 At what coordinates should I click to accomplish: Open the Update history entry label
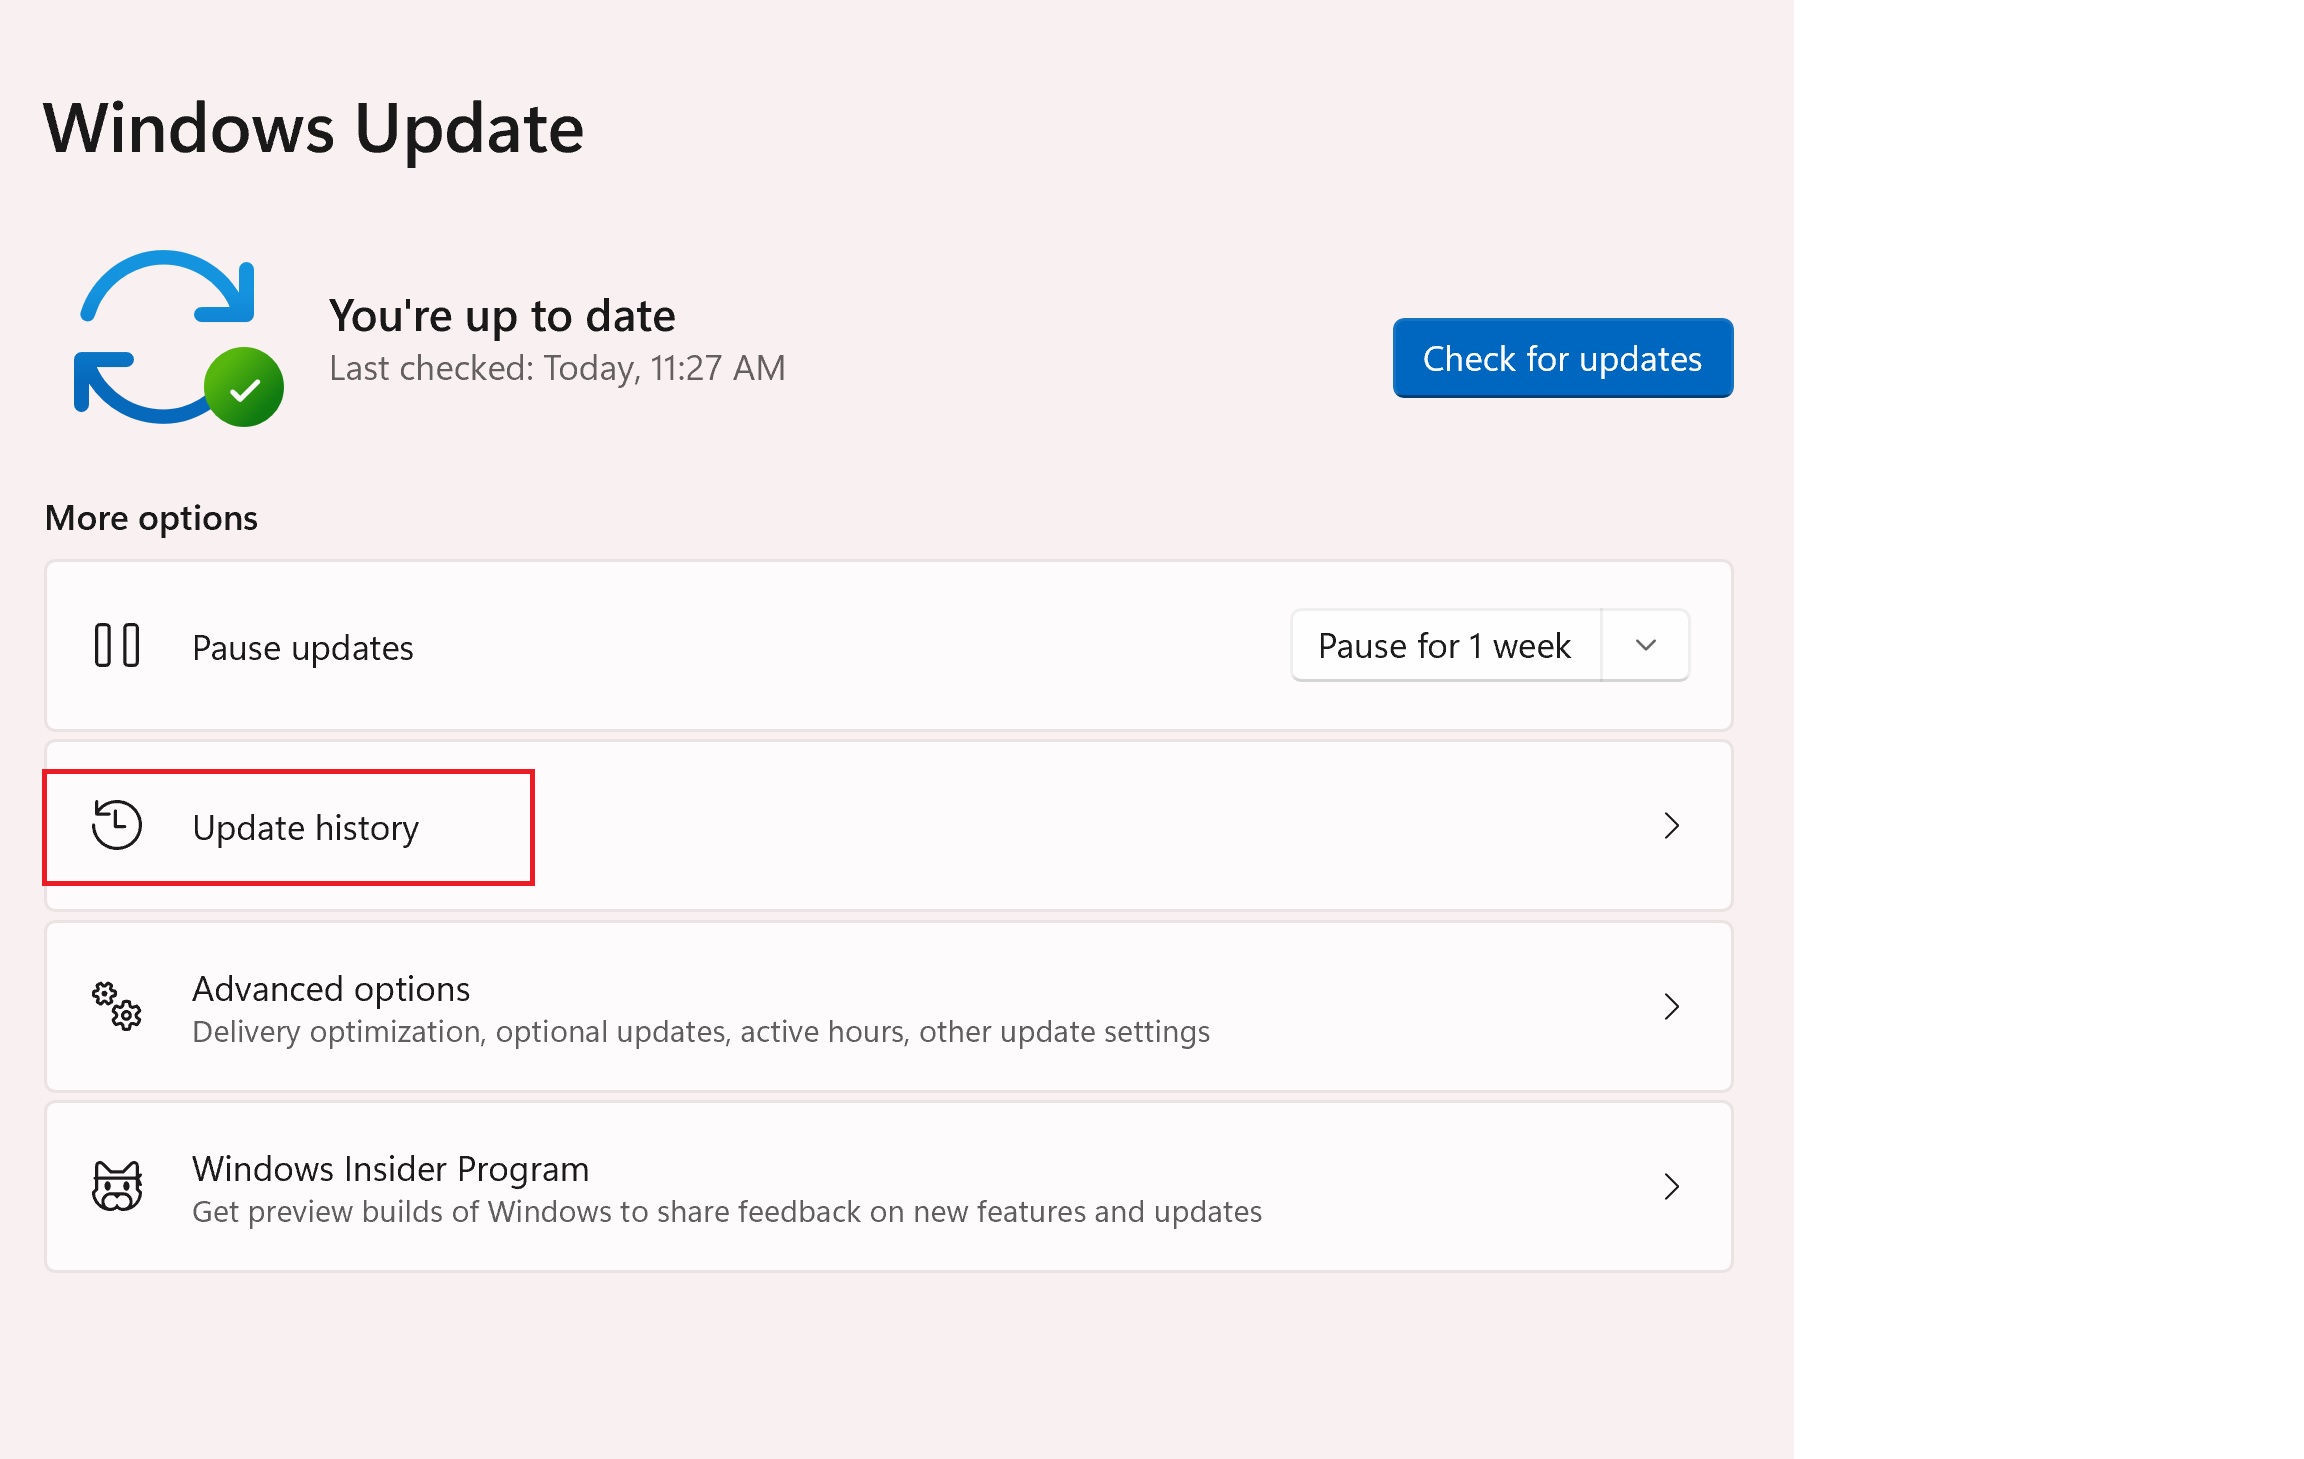[x=305, y=828]
